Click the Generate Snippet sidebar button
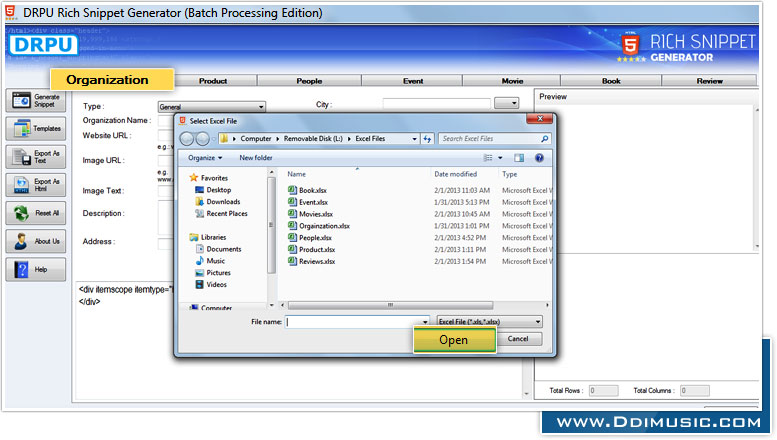 pos(36,101)
